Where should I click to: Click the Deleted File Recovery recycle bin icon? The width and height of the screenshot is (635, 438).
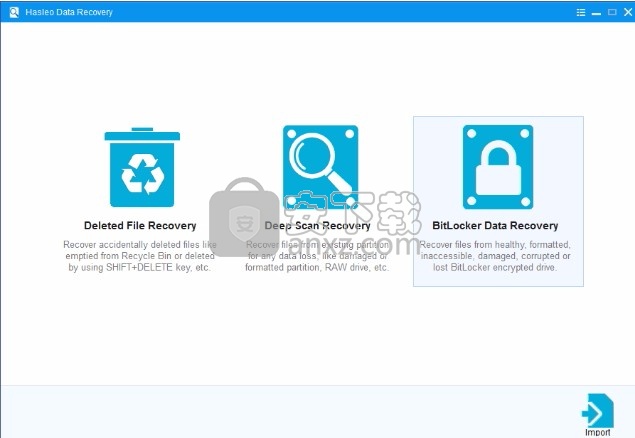[x=142, y=167]
